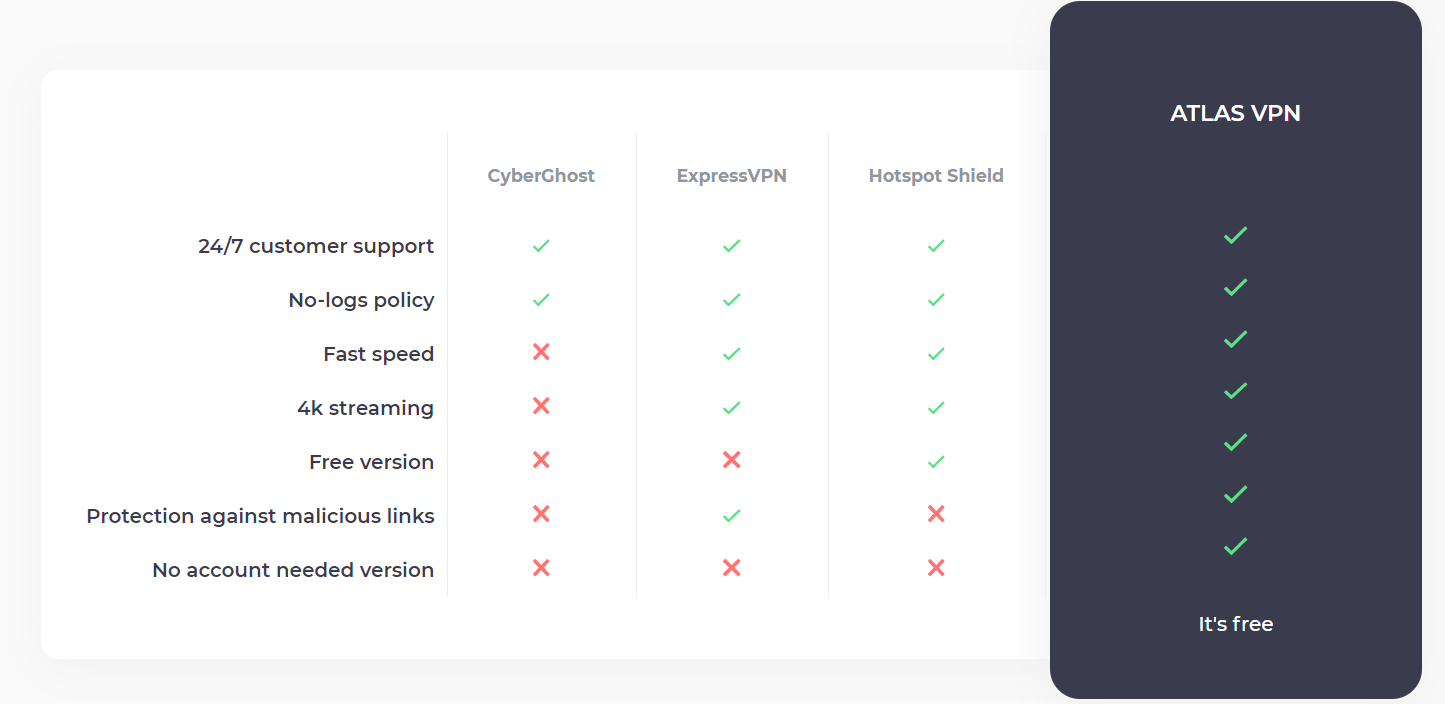Click ExpressVPN 4k streaming checkmark

732,408
